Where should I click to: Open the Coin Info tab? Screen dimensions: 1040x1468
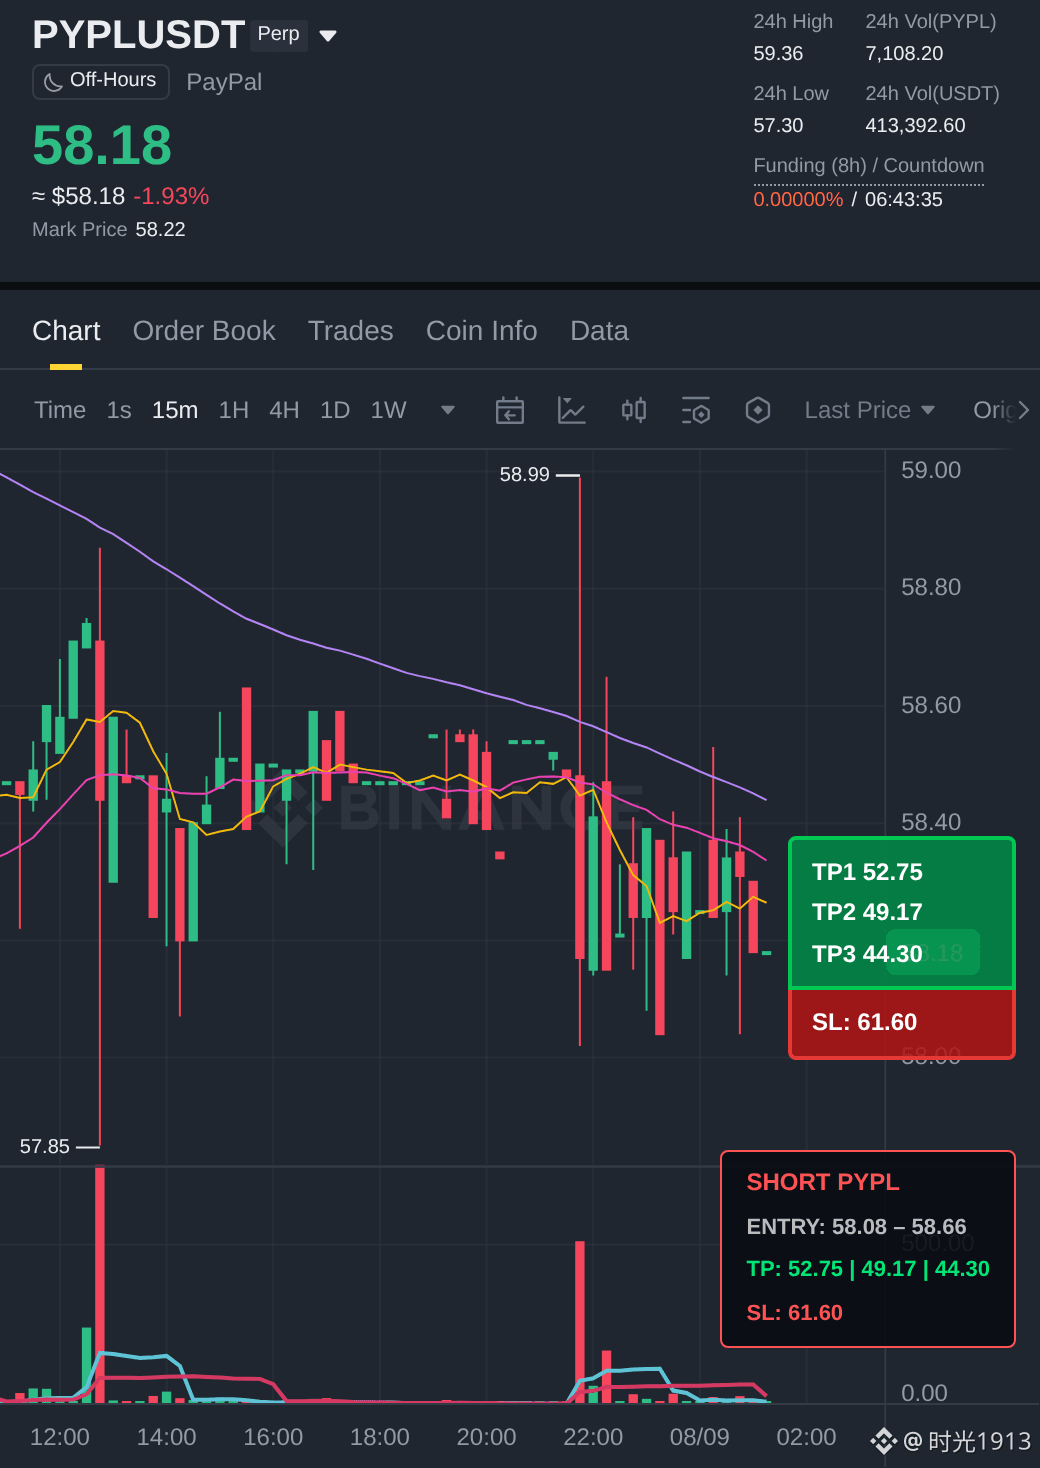coord(482,331)
